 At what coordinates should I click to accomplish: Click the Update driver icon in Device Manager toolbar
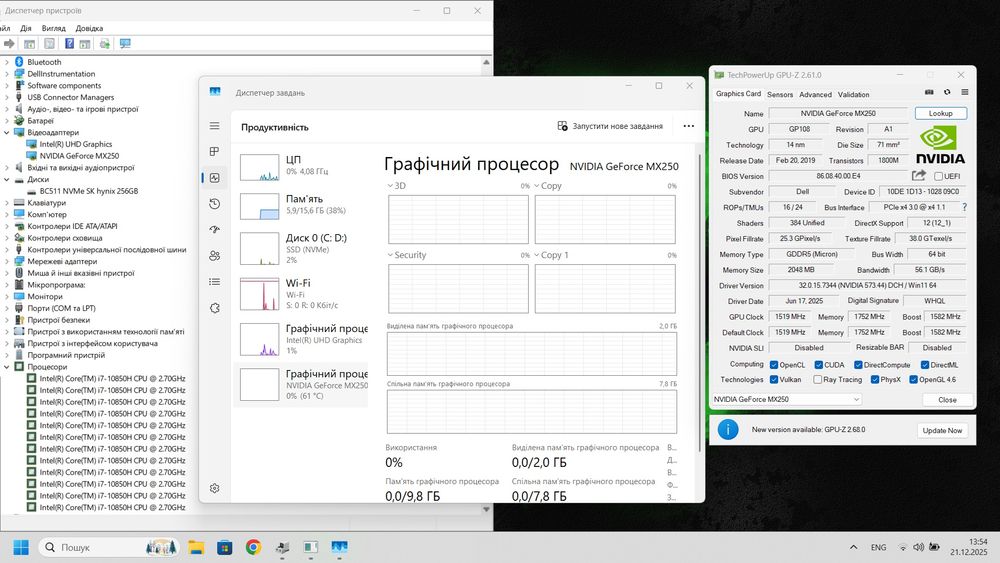(x=105, y=43)
